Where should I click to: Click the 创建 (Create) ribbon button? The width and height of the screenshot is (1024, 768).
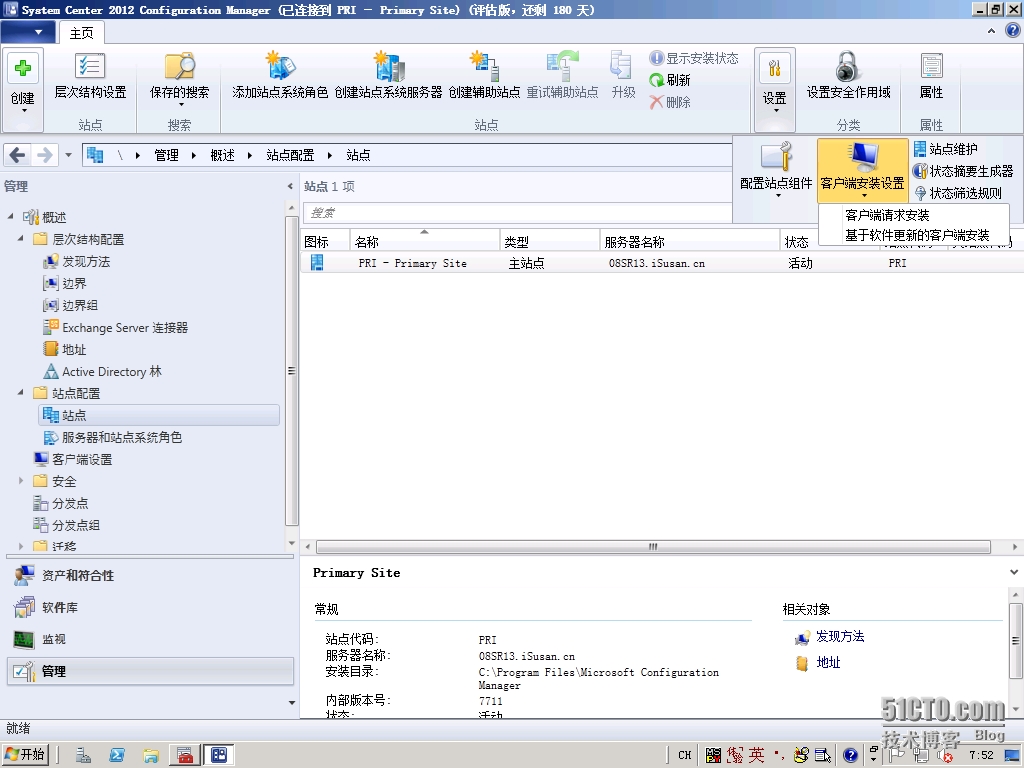click(23, 89)
